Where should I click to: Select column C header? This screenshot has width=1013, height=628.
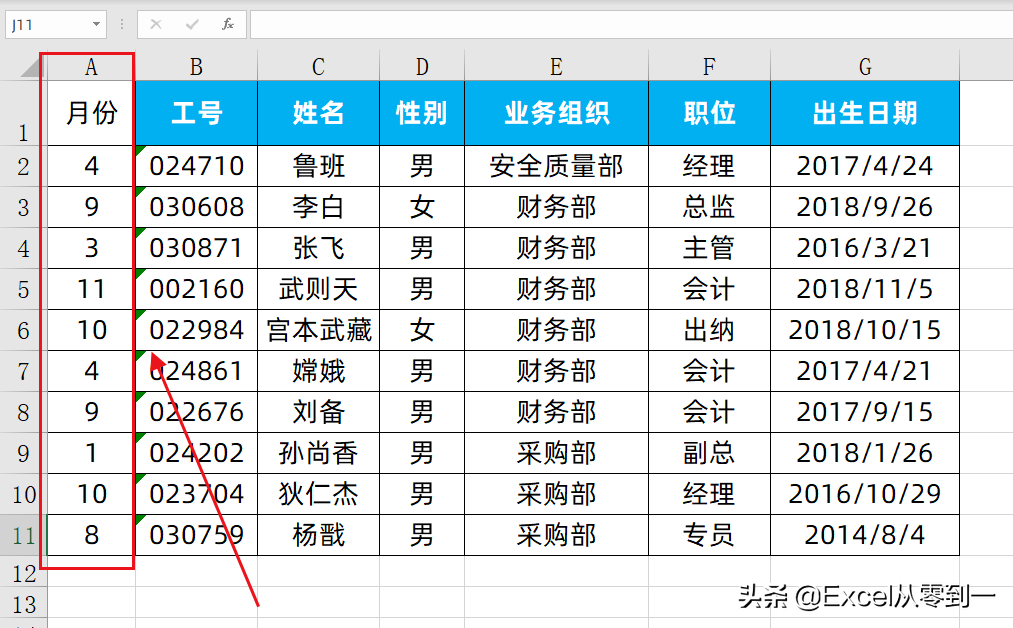coord(319,66)
